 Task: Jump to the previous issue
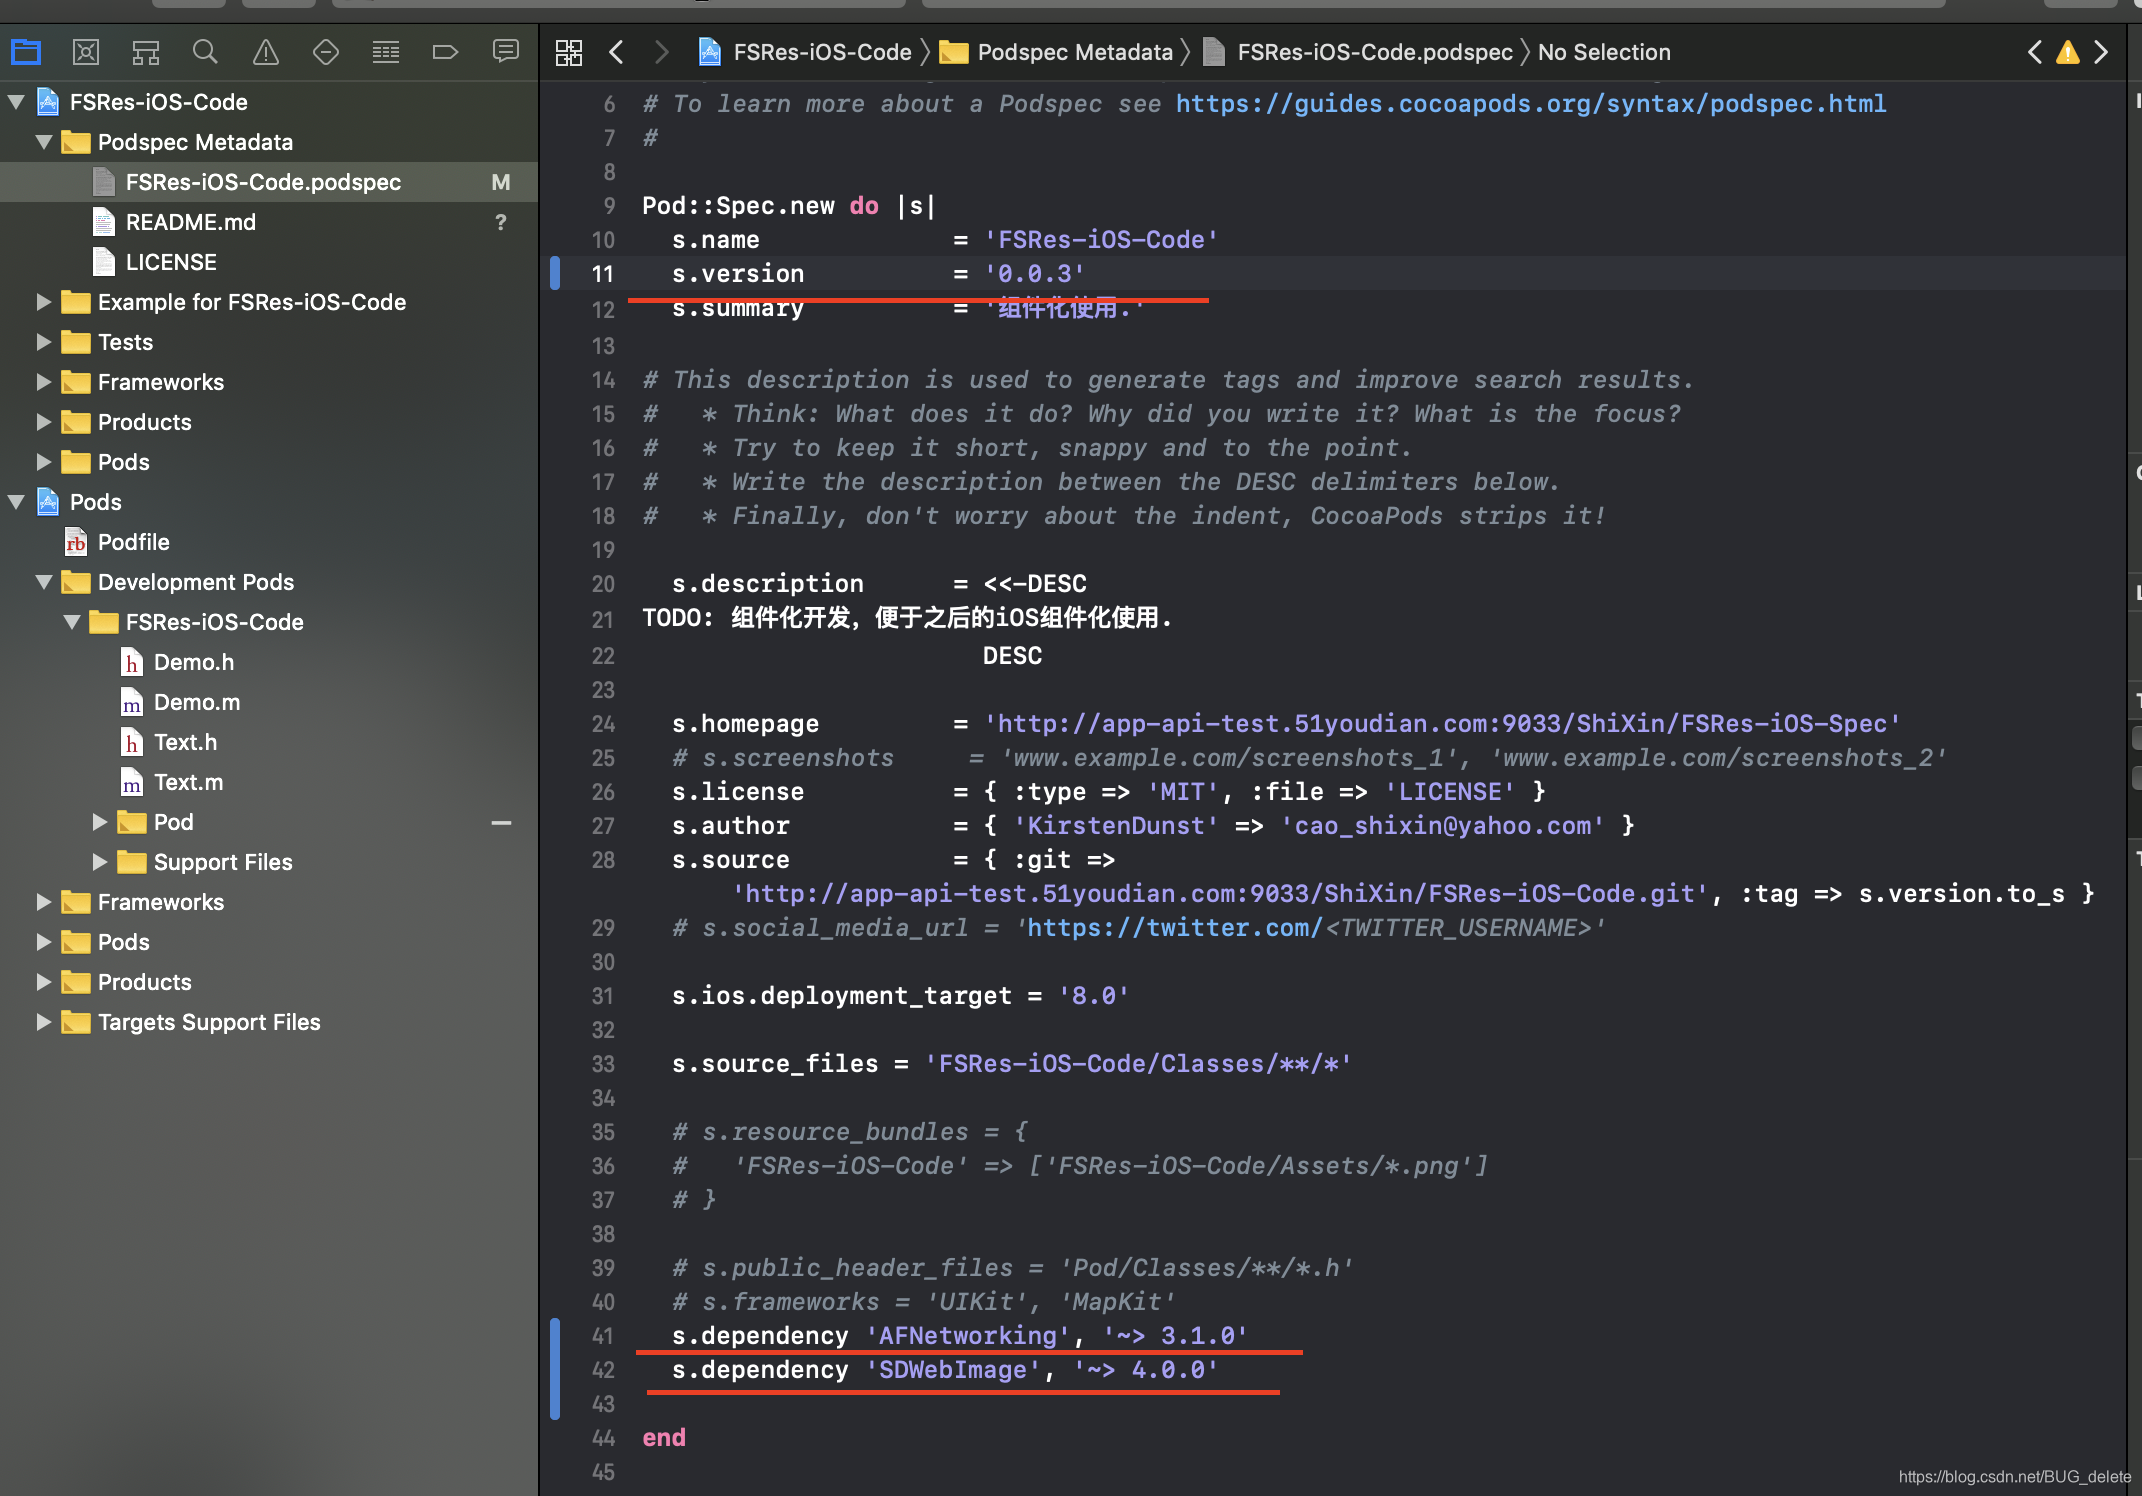point(2034,52)
